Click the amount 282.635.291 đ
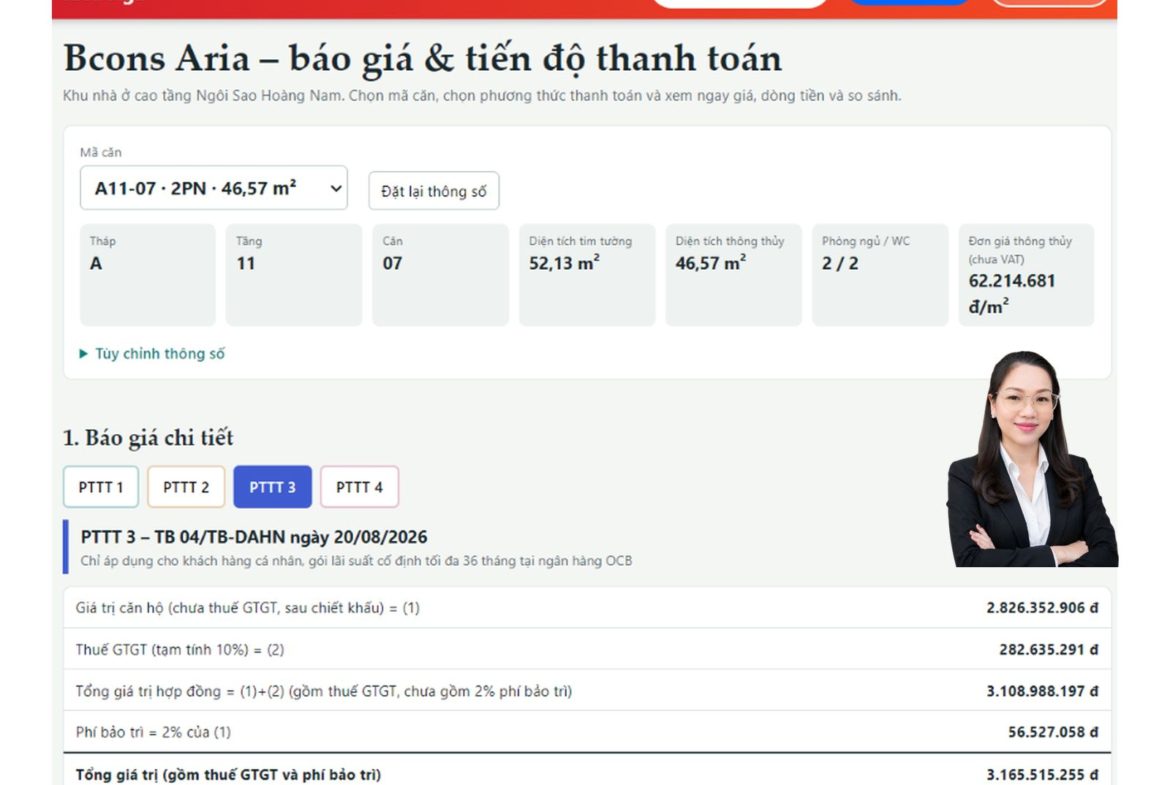 tap(1048, 650)
